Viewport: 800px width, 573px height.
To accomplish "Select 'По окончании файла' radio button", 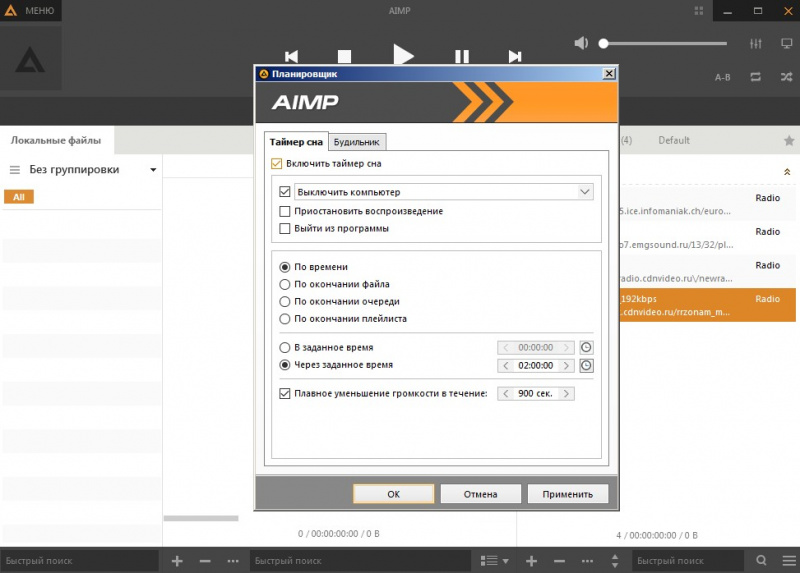I will point(285,284).
